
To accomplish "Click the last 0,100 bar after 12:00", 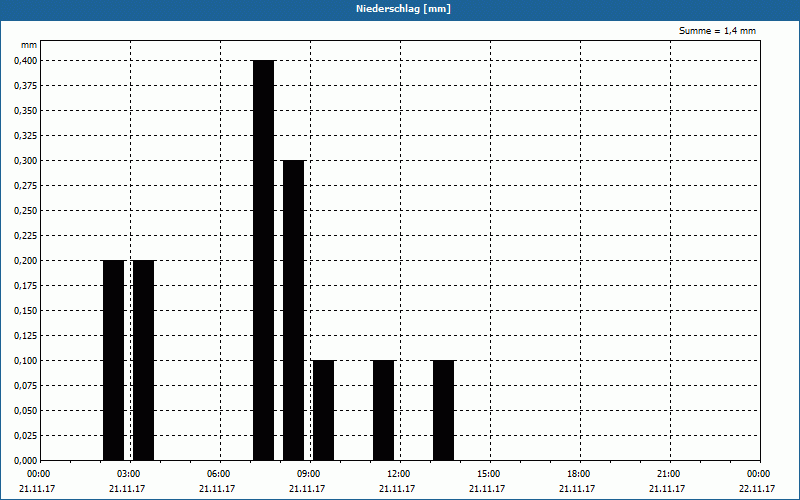I will [444, 410].
